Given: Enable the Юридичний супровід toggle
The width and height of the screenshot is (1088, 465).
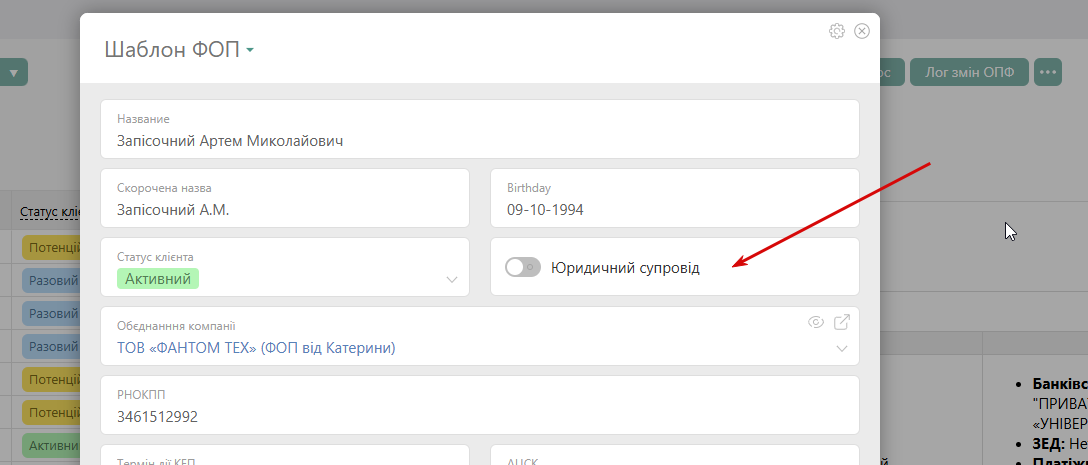Looking at the screenshot, I should [522, 267].
